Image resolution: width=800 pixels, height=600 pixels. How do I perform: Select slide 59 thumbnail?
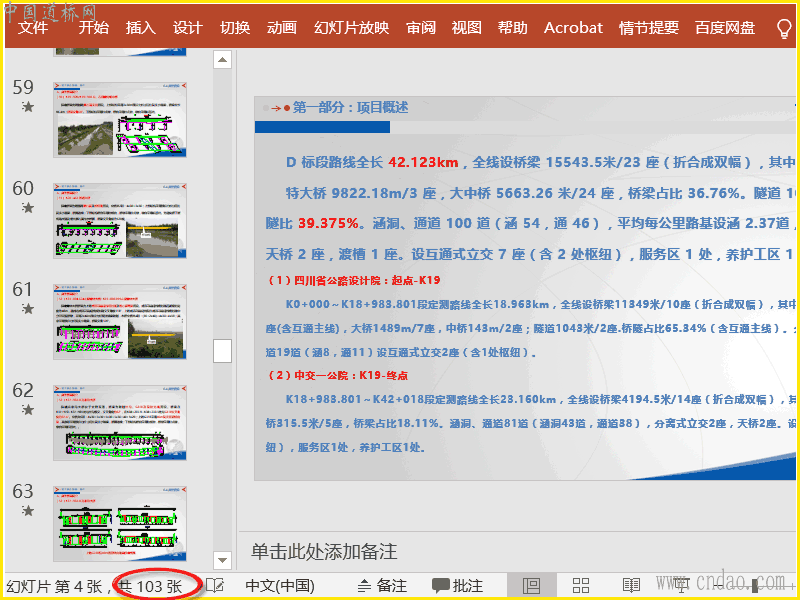coord(120,119)
